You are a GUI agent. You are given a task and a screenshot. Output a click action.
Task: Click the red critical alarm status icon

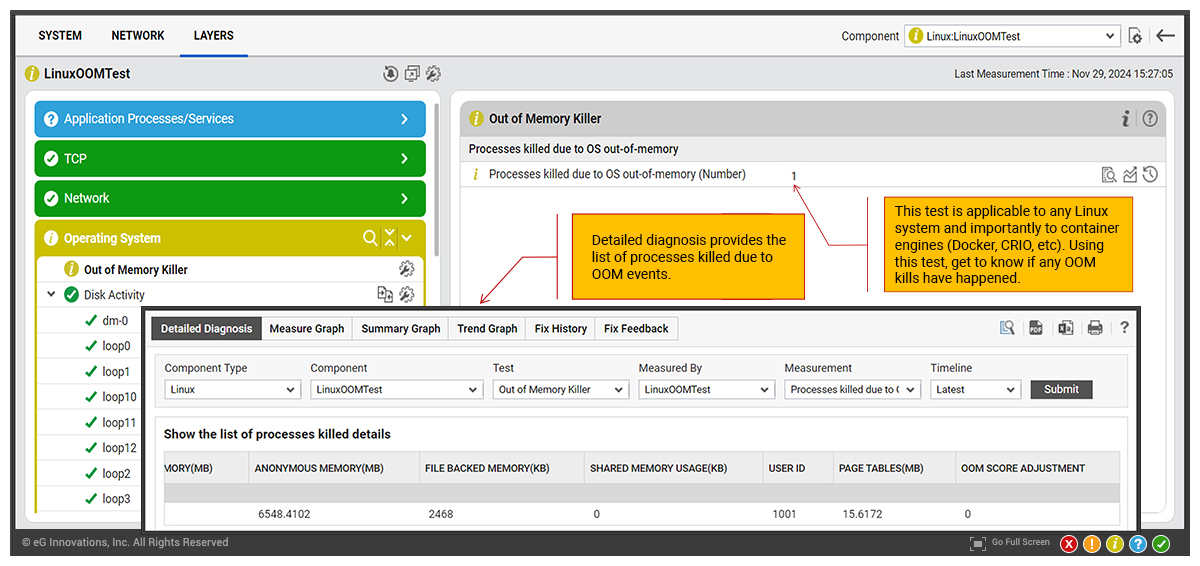(x=1069, y=544)
